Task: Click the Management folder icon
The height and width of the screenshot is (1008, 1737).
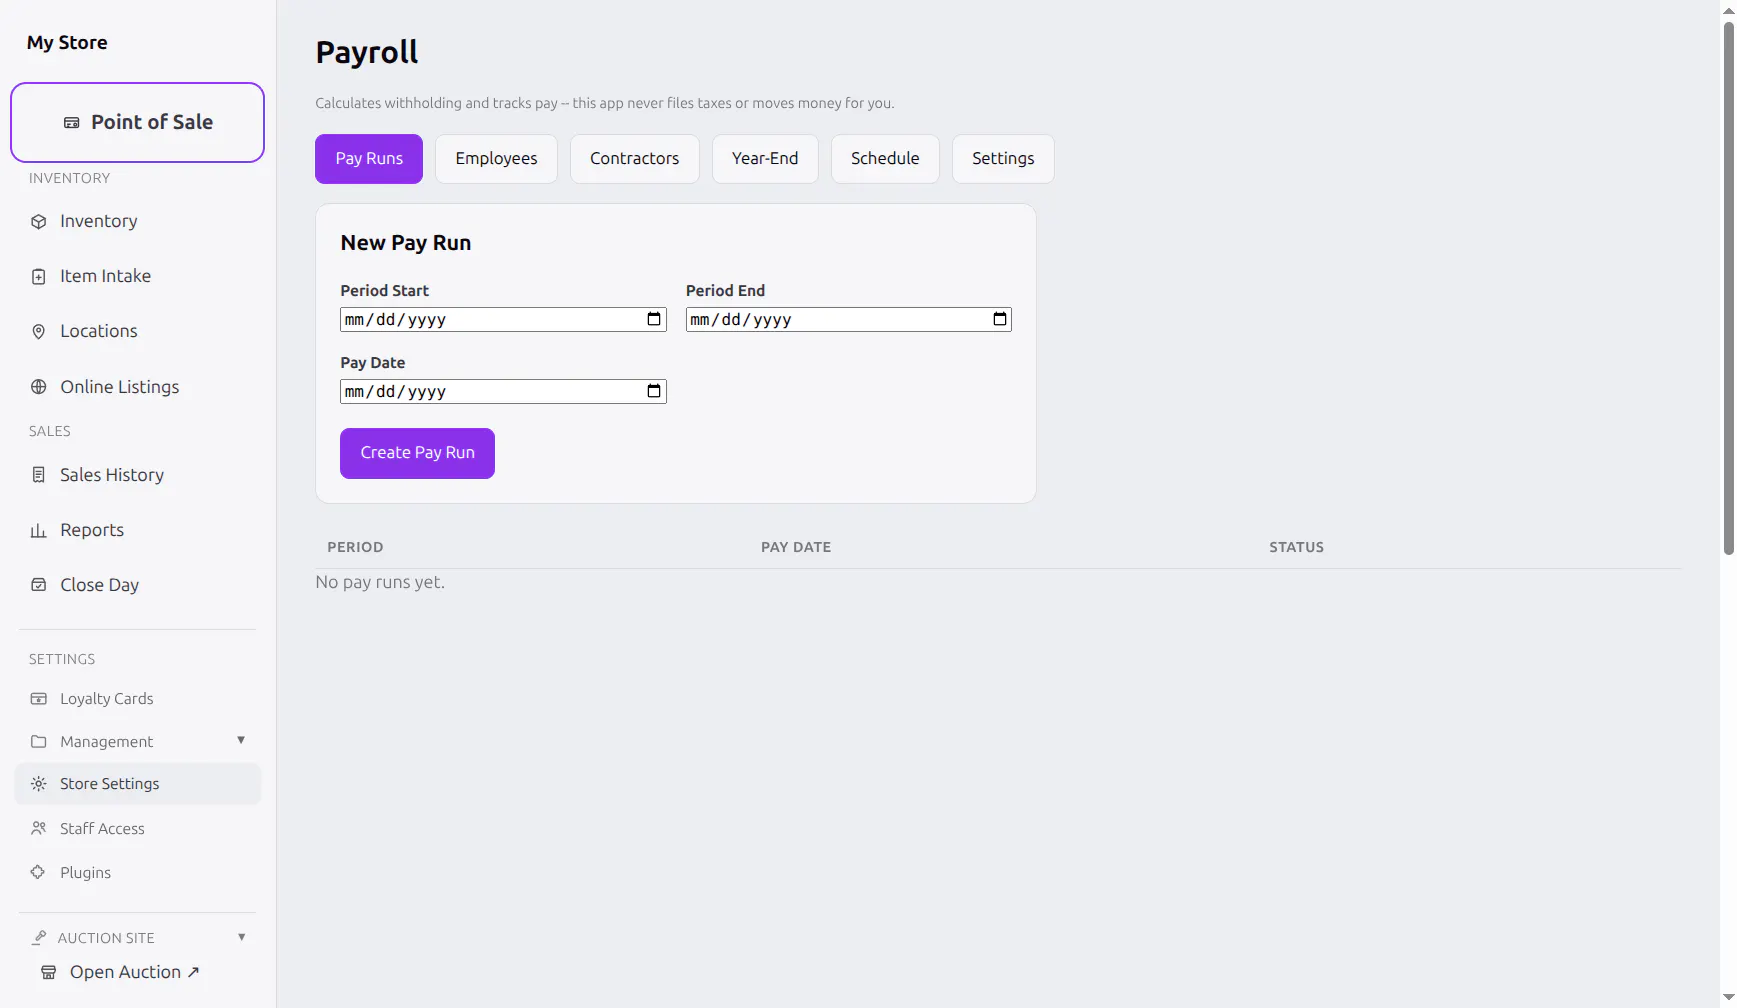Action: pyautogui.click(x=38, y=742)
